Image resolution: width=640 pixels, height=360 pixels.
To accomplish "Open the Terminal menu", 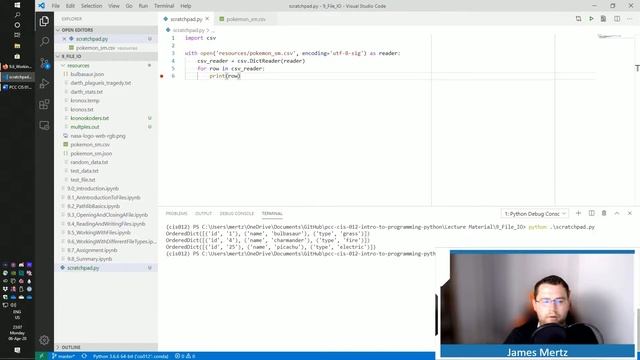I will point(164,6).
